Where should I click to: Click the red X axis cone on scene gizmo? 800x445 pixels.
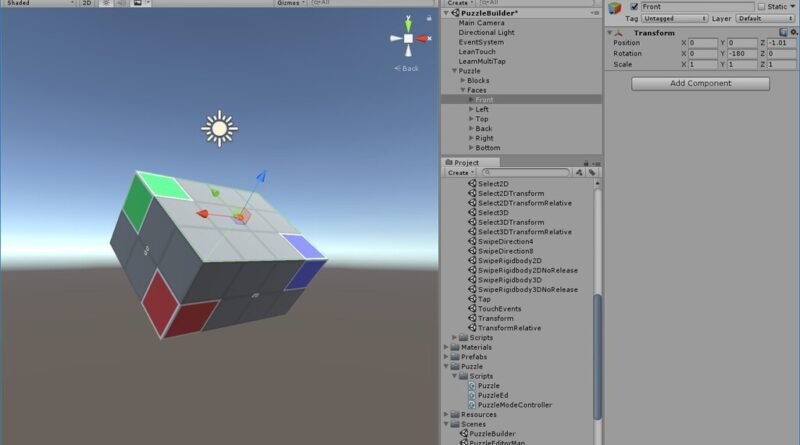click(423, 38)
